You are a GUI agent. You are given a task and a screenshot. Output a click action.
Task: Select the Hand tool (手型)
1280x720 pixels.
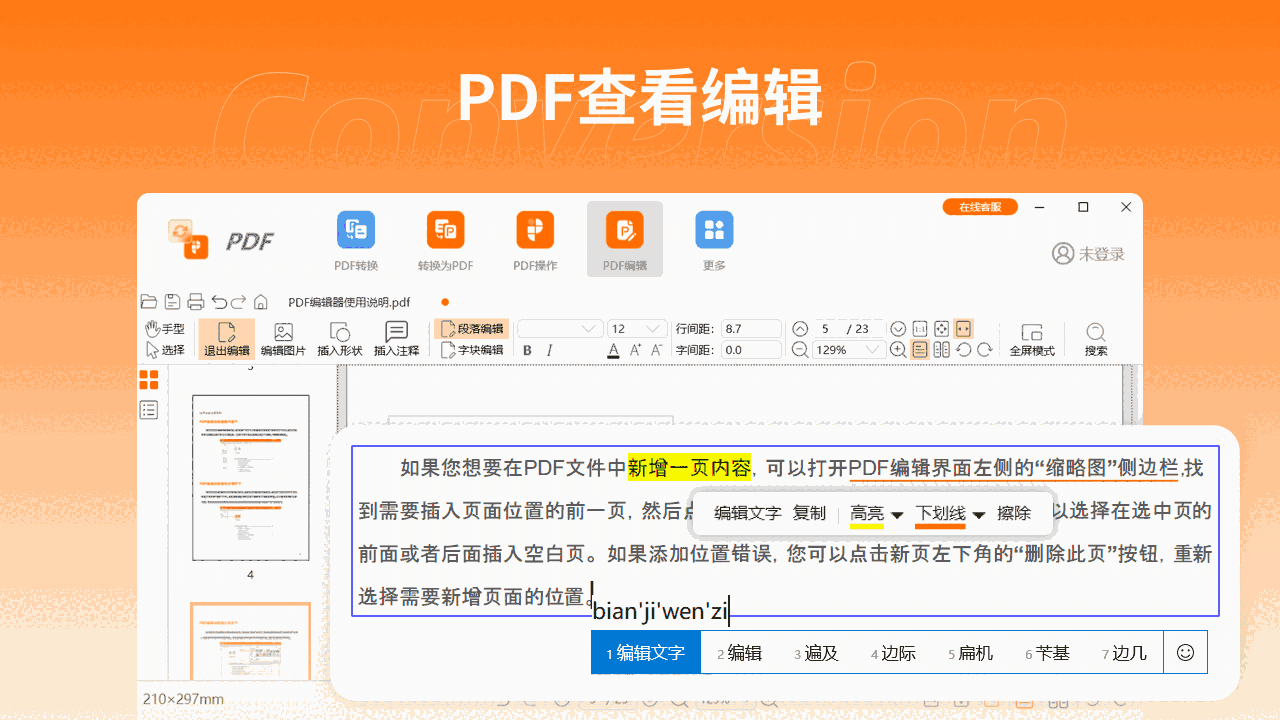164,328
